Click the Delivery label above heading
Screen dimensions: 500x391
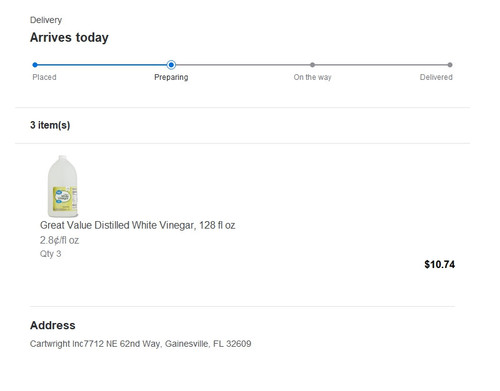(46, 20)
